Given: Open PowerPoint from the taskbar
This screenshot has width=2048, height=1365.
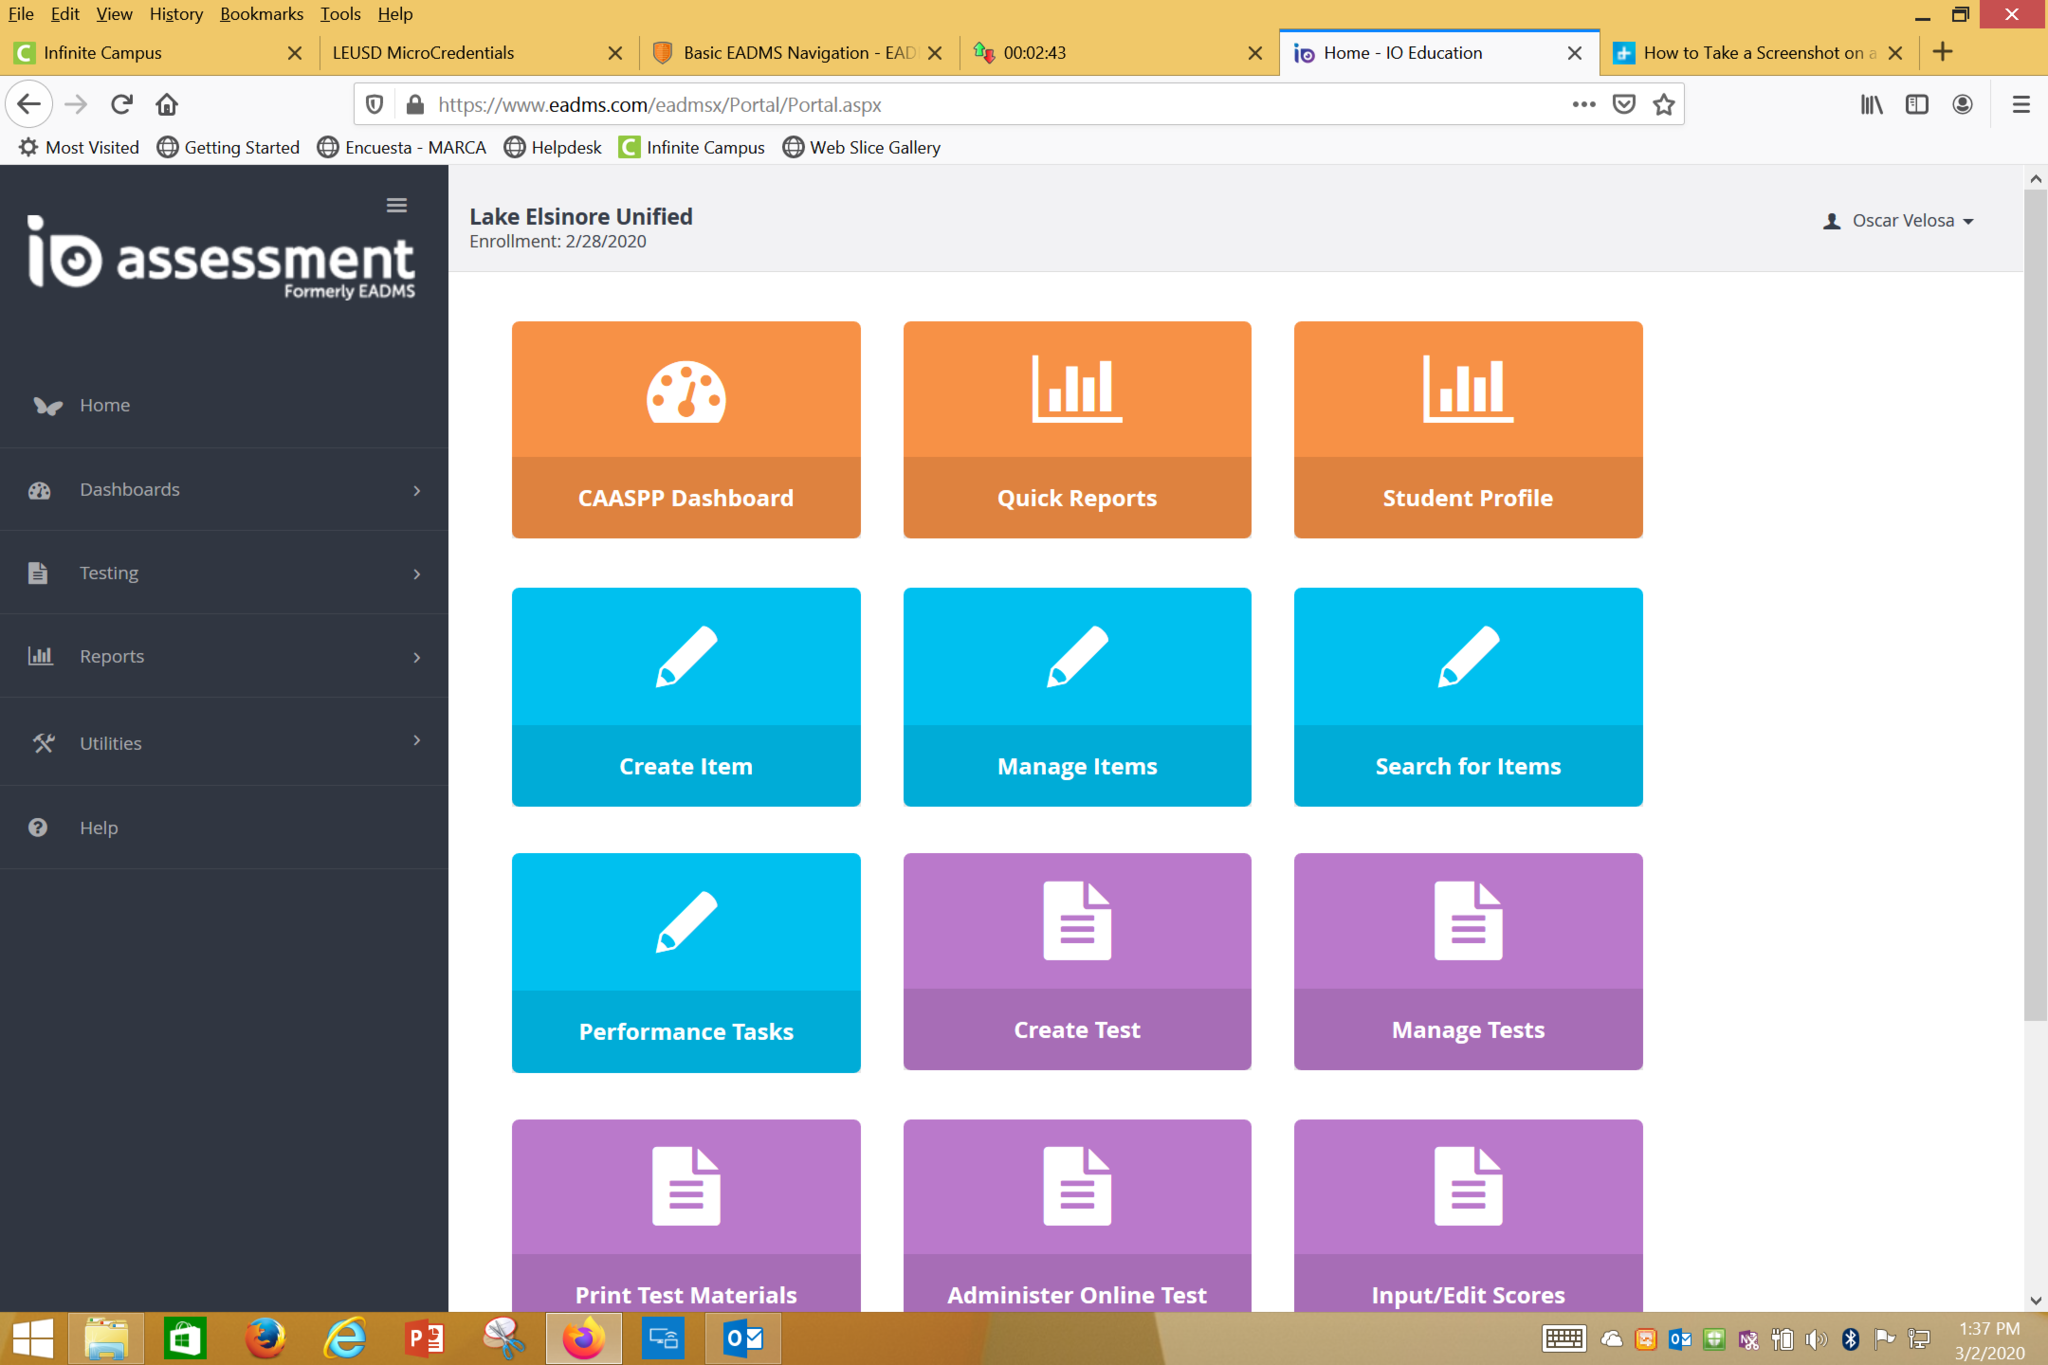Looking at the screenshot, I should [x=424, y=1338].
